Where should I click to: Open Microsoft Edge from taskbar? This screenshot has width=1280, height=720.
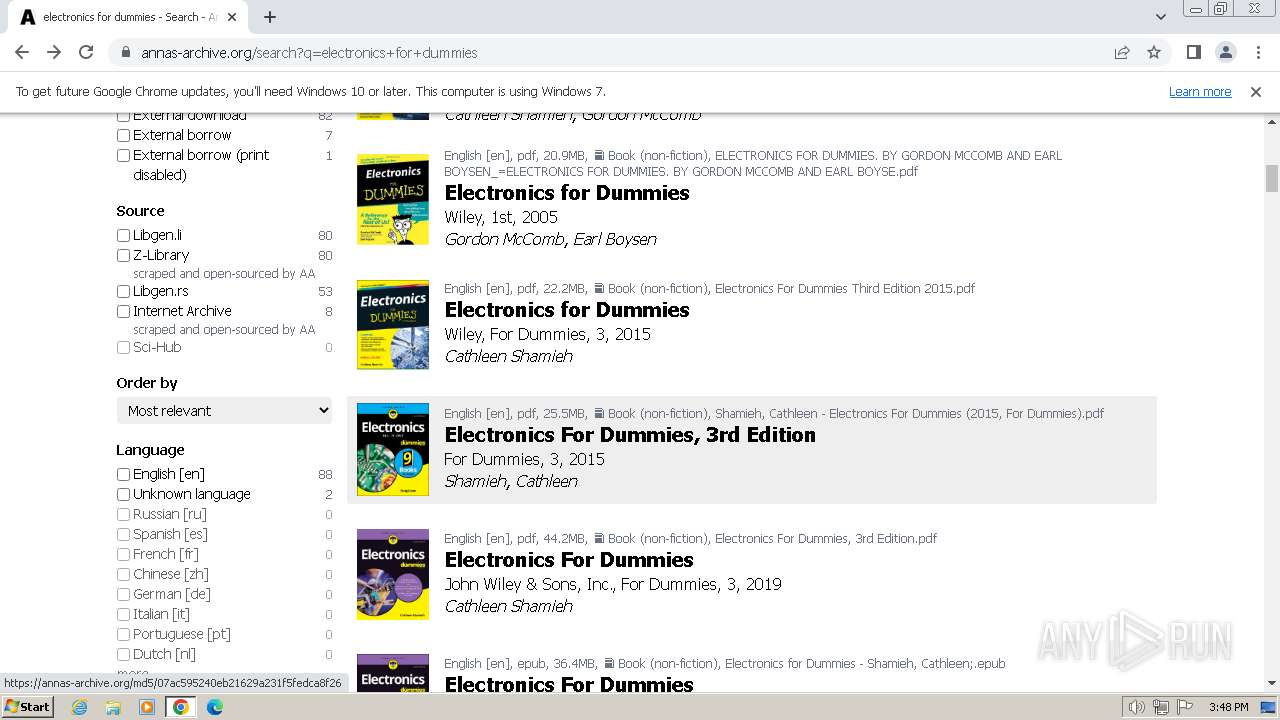click(x=215, y=707)
